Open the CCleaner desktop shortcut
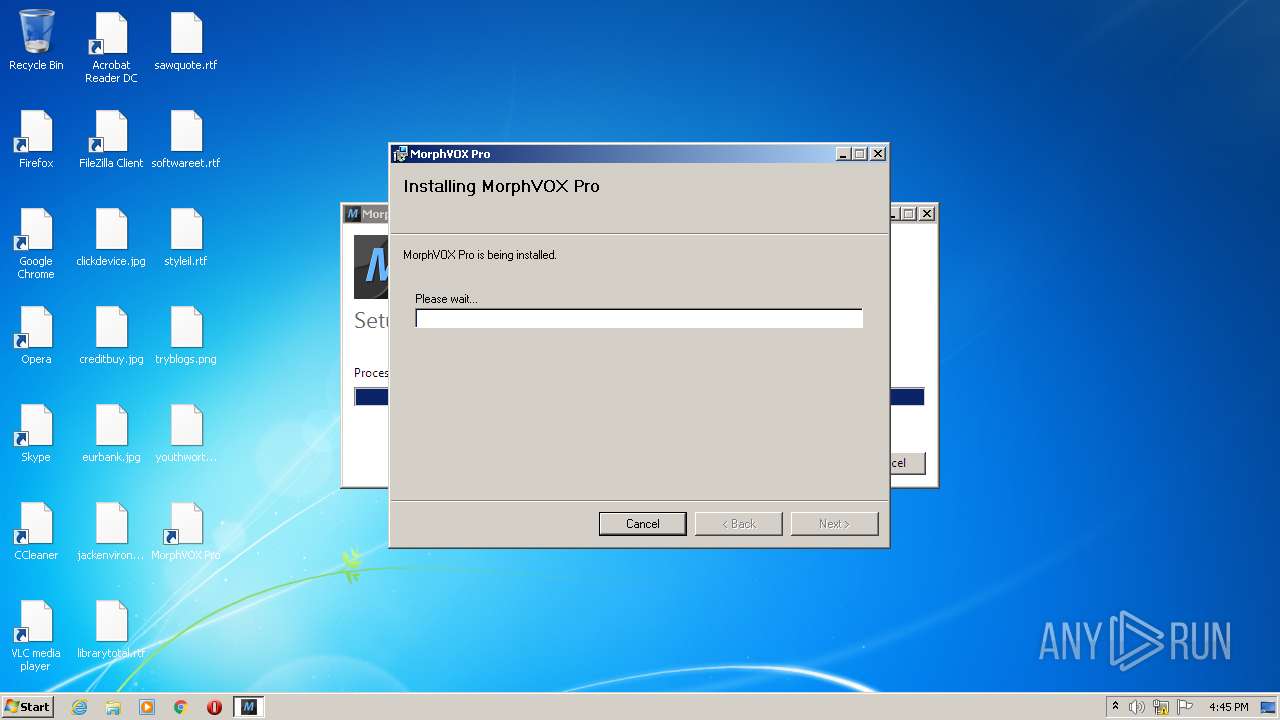 point(36,530)
